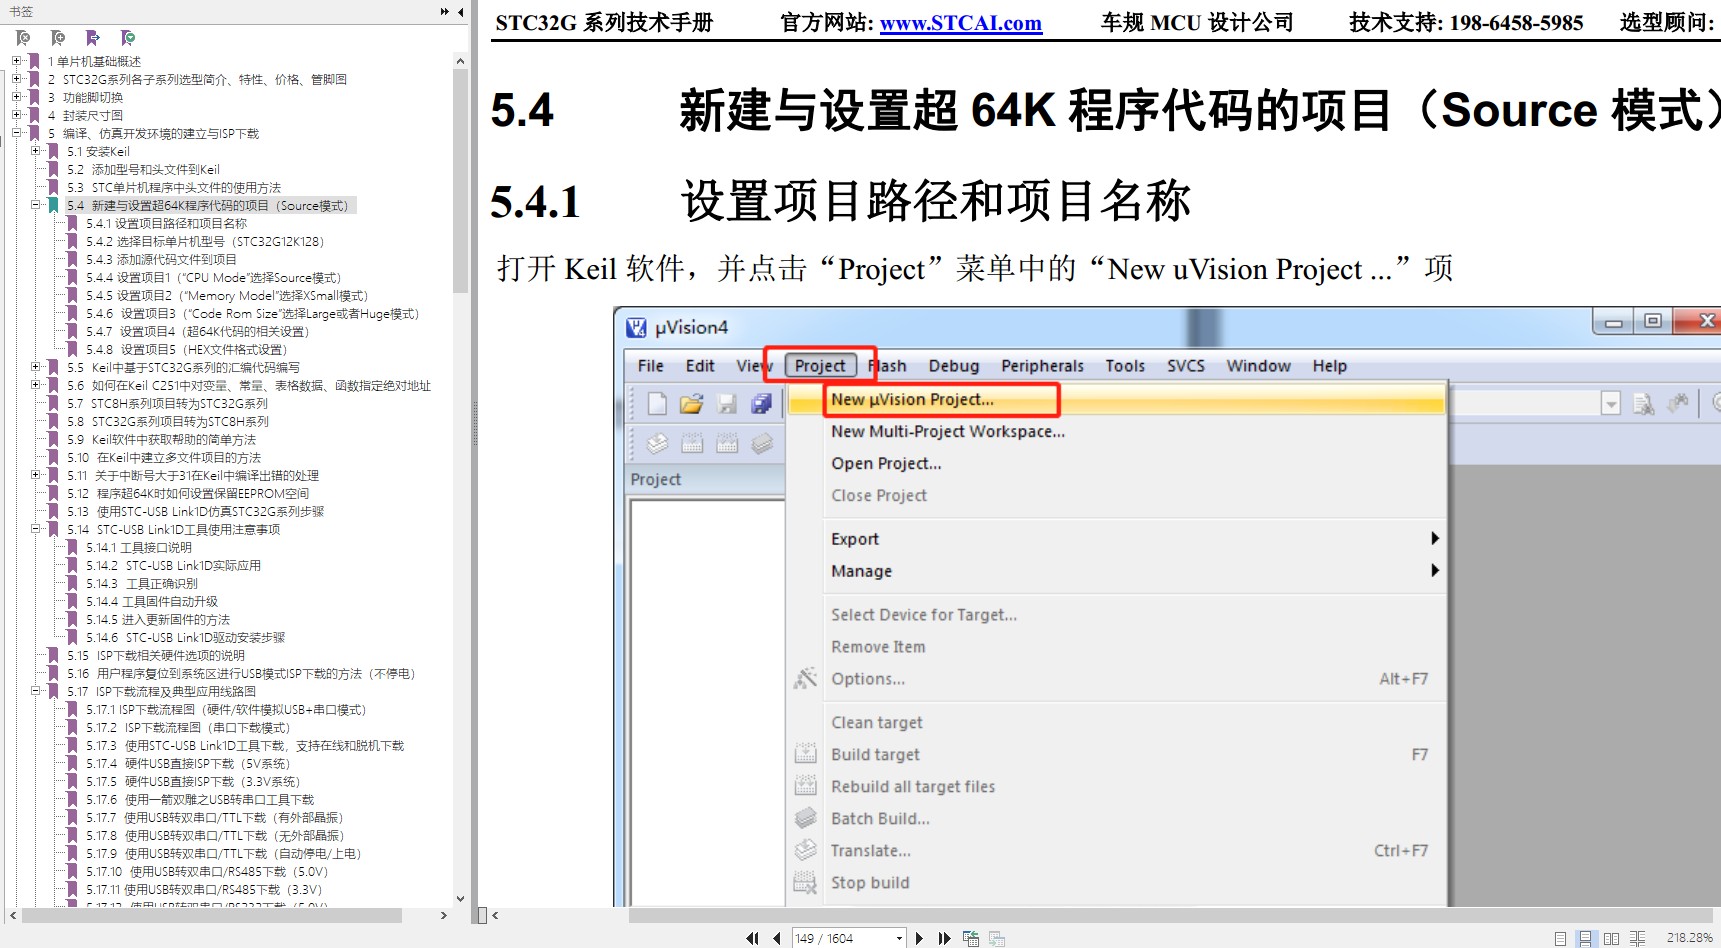Open bookmark 5.14.4 工具固件自动升级

pyautogui.click(x=152, y=602)
